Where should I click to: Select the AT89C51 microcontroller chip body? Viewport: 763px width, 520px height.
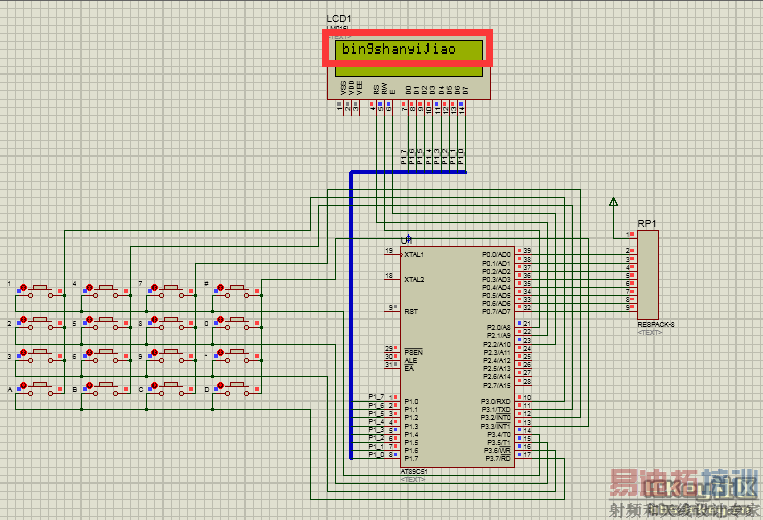(457, 357)
